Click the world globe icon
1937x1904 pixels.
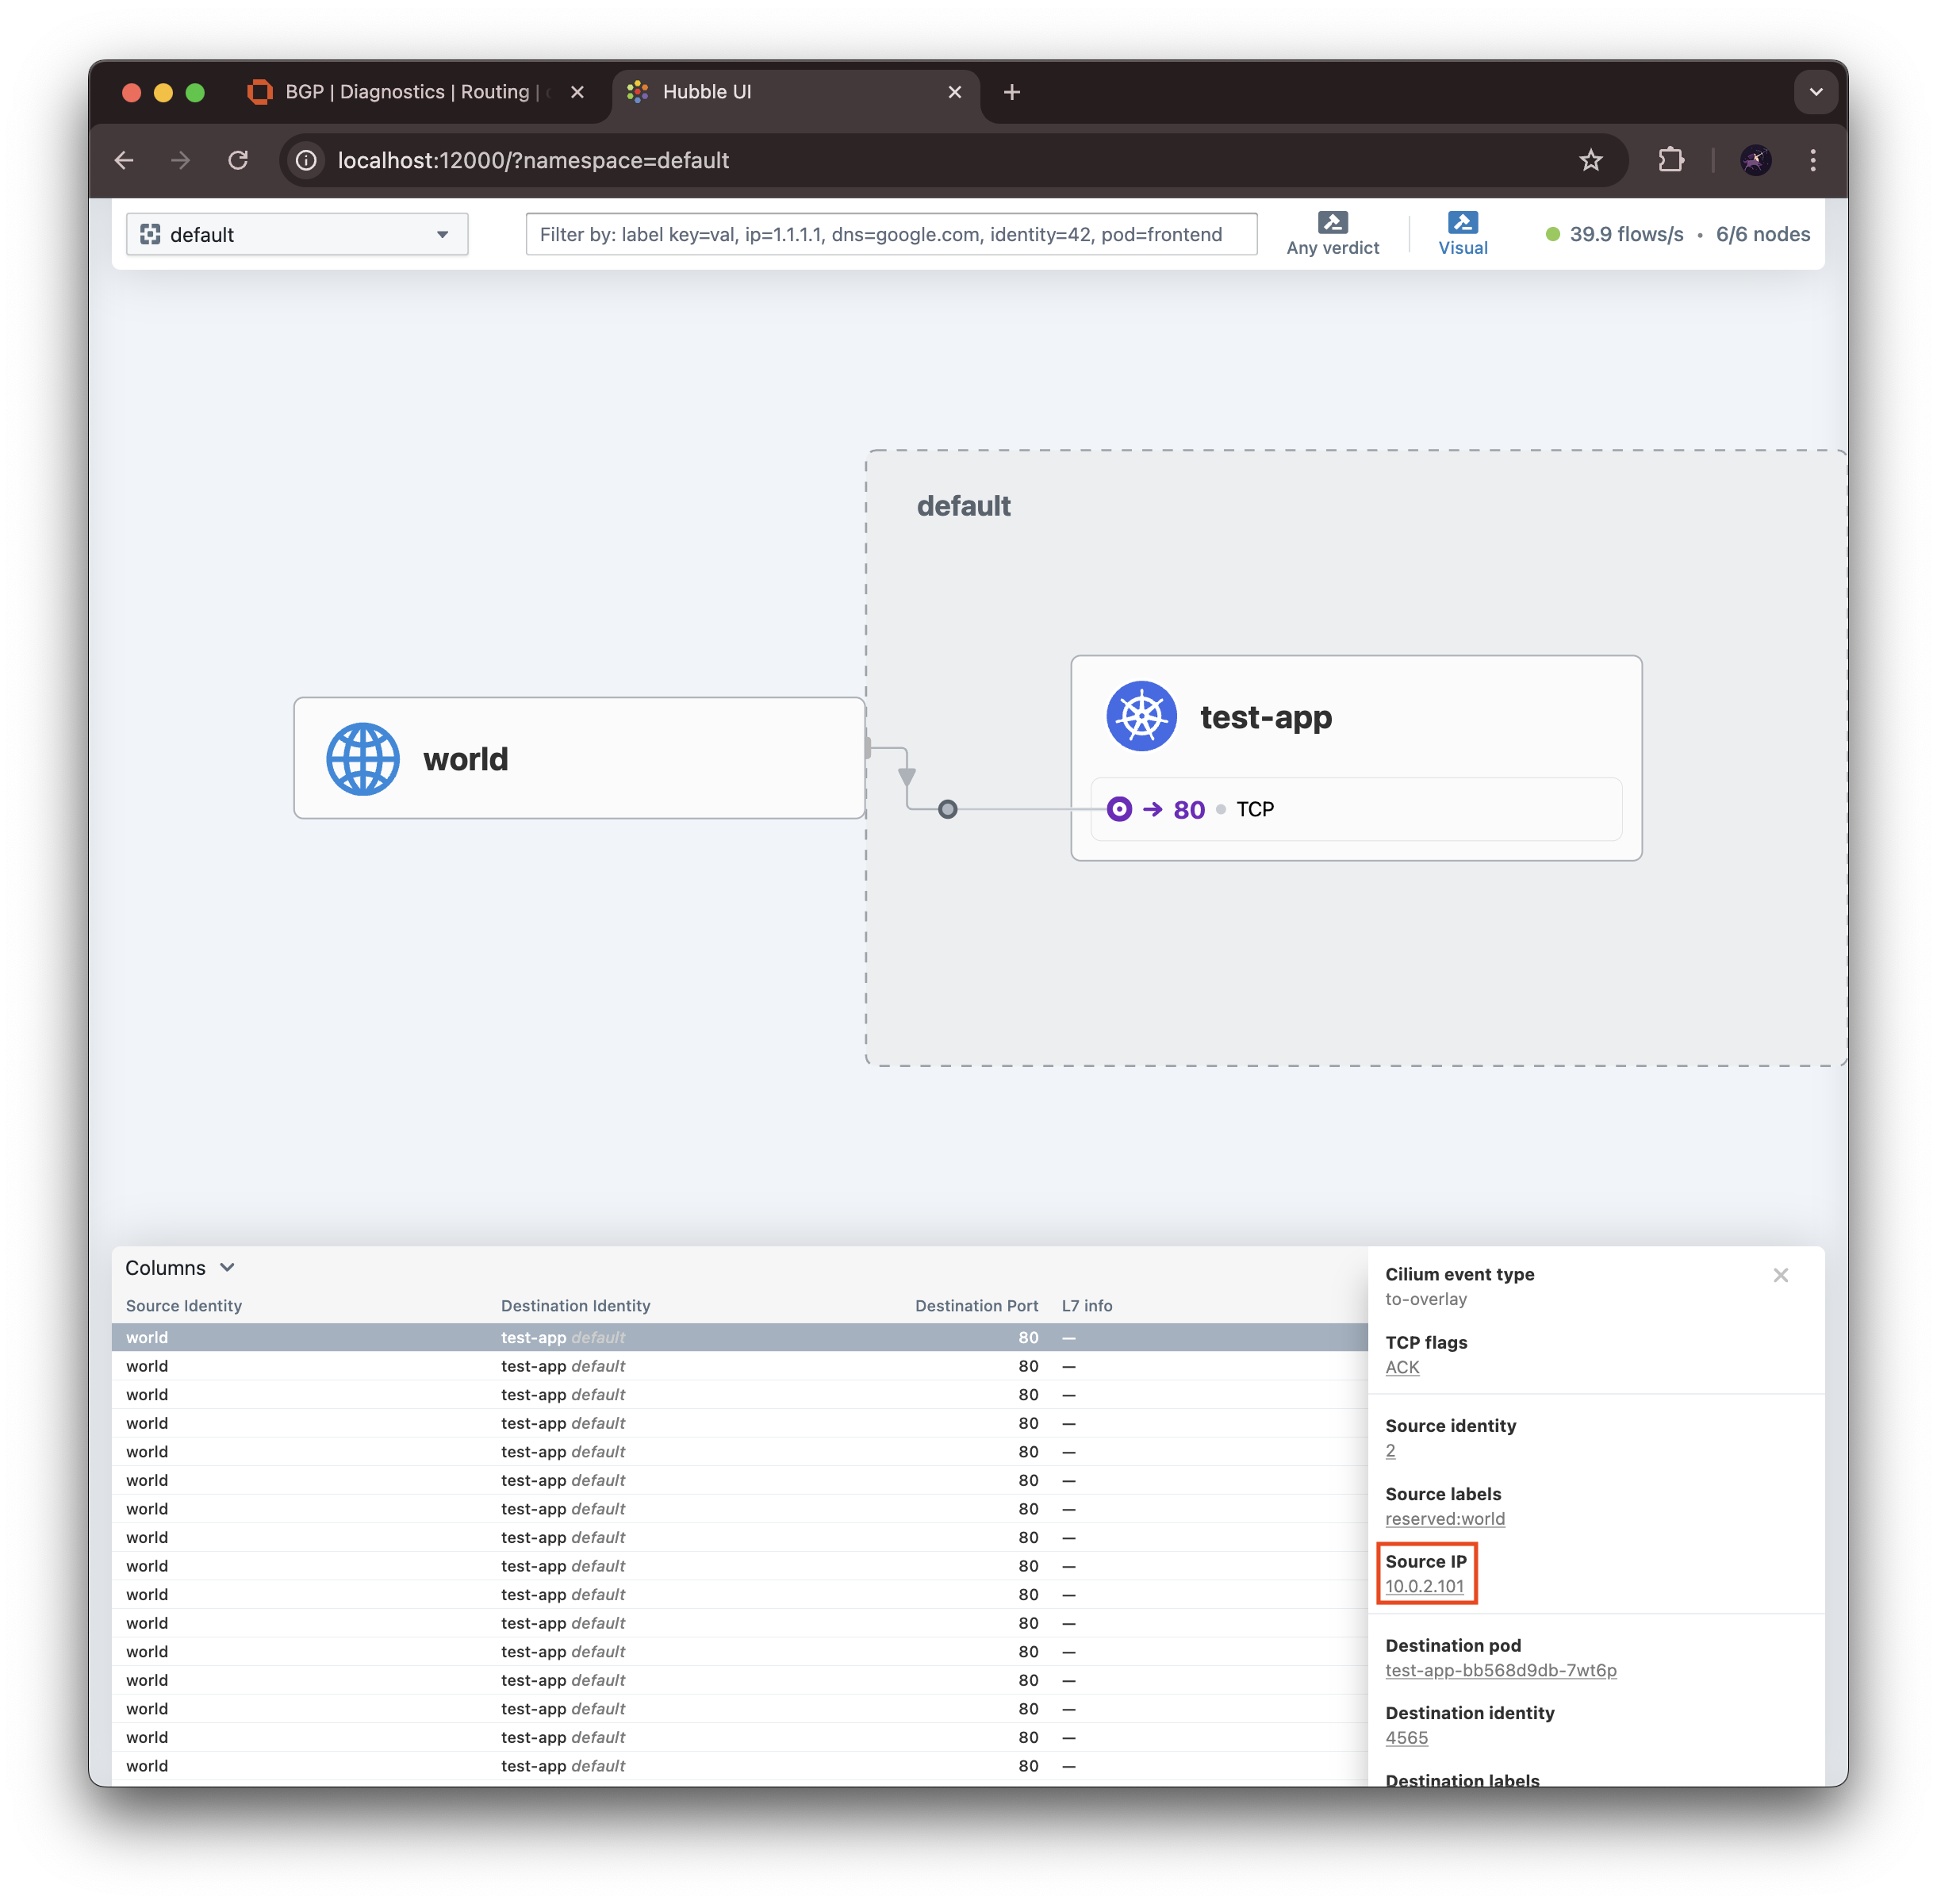pos(363,759)
